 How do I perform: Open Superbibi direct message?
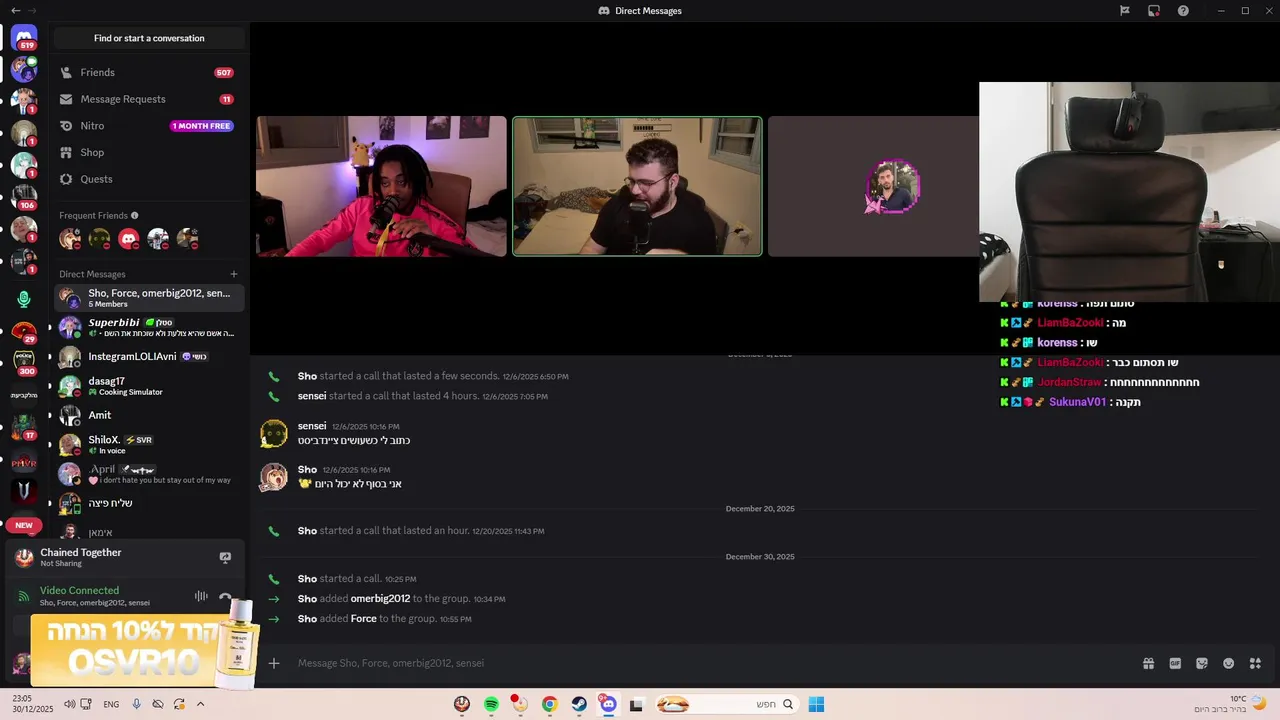point(149,327)
